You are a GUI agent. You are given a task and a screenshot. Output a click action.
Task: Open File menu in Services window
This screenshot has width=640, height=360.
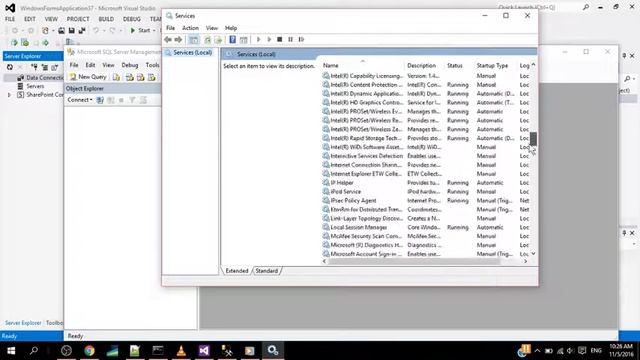(170, 28)
